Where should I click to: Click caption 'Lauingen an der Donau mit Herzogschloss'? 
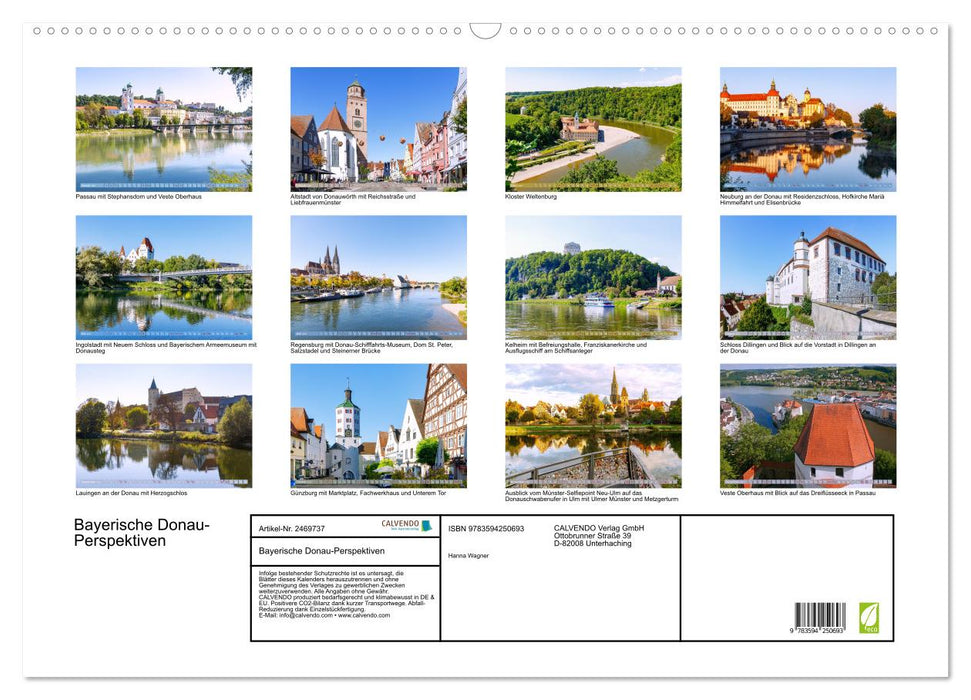coord(131,493)
